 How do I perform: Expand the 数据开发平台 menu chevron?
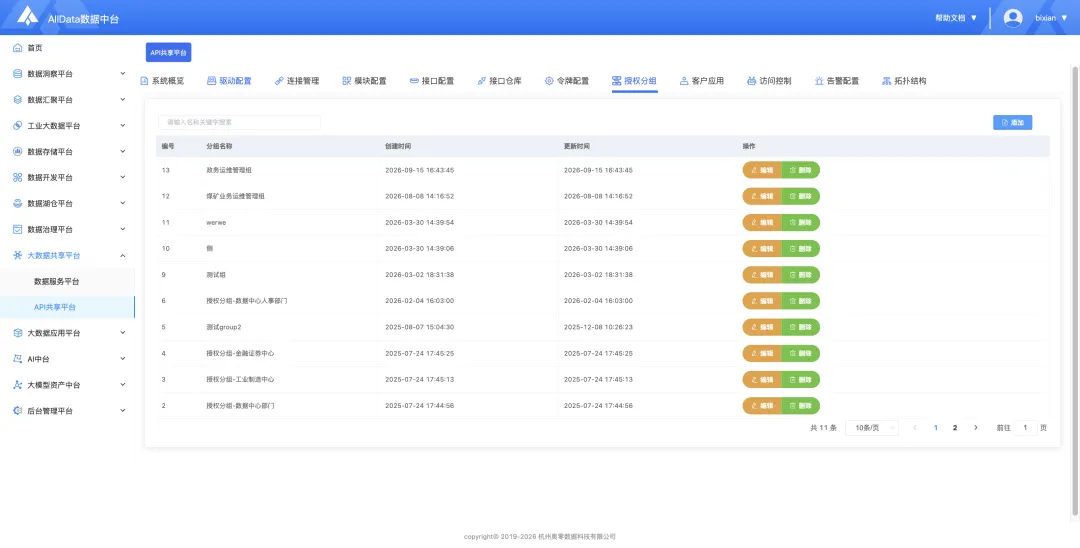[123, 177]
